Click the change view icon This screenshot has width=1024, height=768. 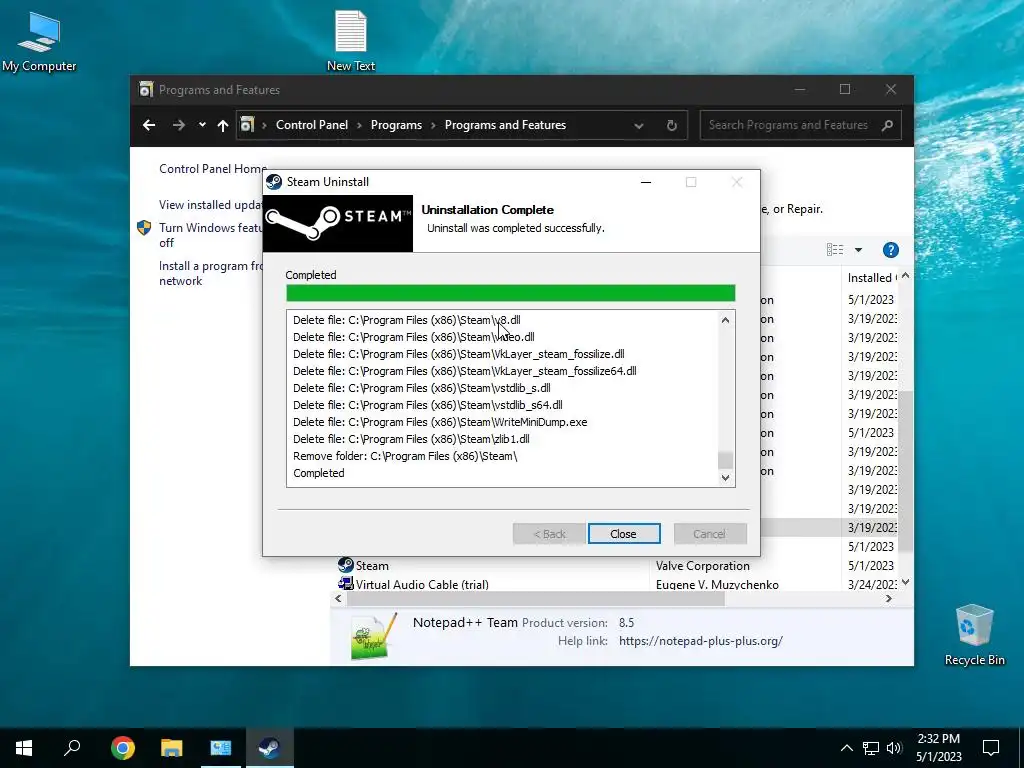click(835, 249)
